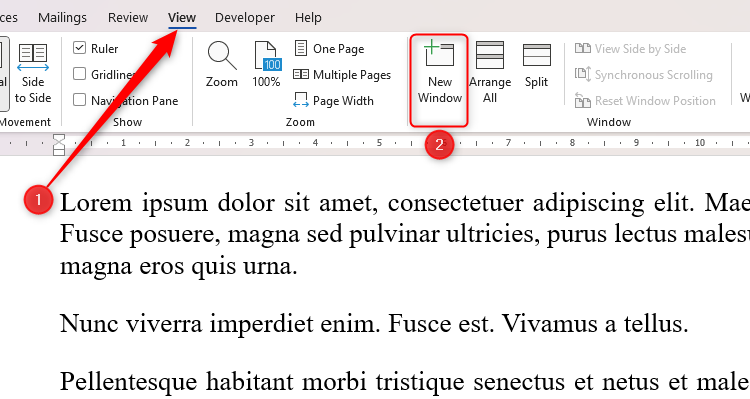
Task: Arrange All open windows
Action: 490,72
